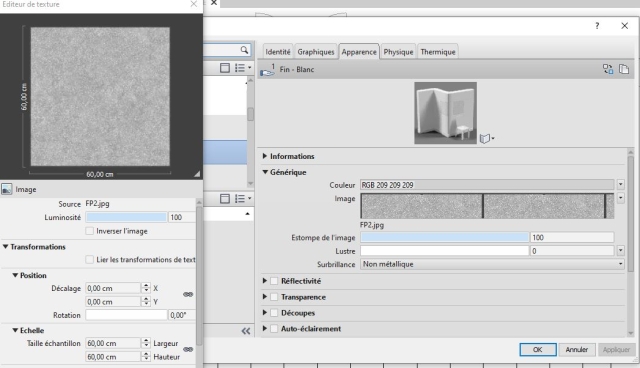Toggle Lier les transformations de texture checkbox

point(89,259)
